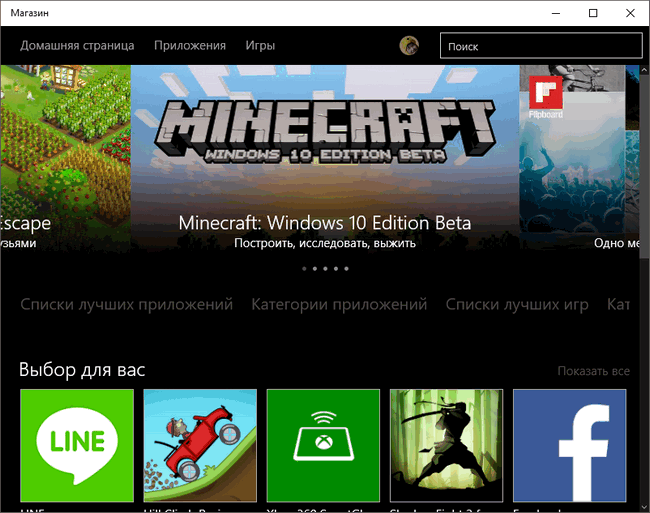Click the Построить, исследовать, выжить subtitle
The image size is (650, 513).
tap(325, 243)
